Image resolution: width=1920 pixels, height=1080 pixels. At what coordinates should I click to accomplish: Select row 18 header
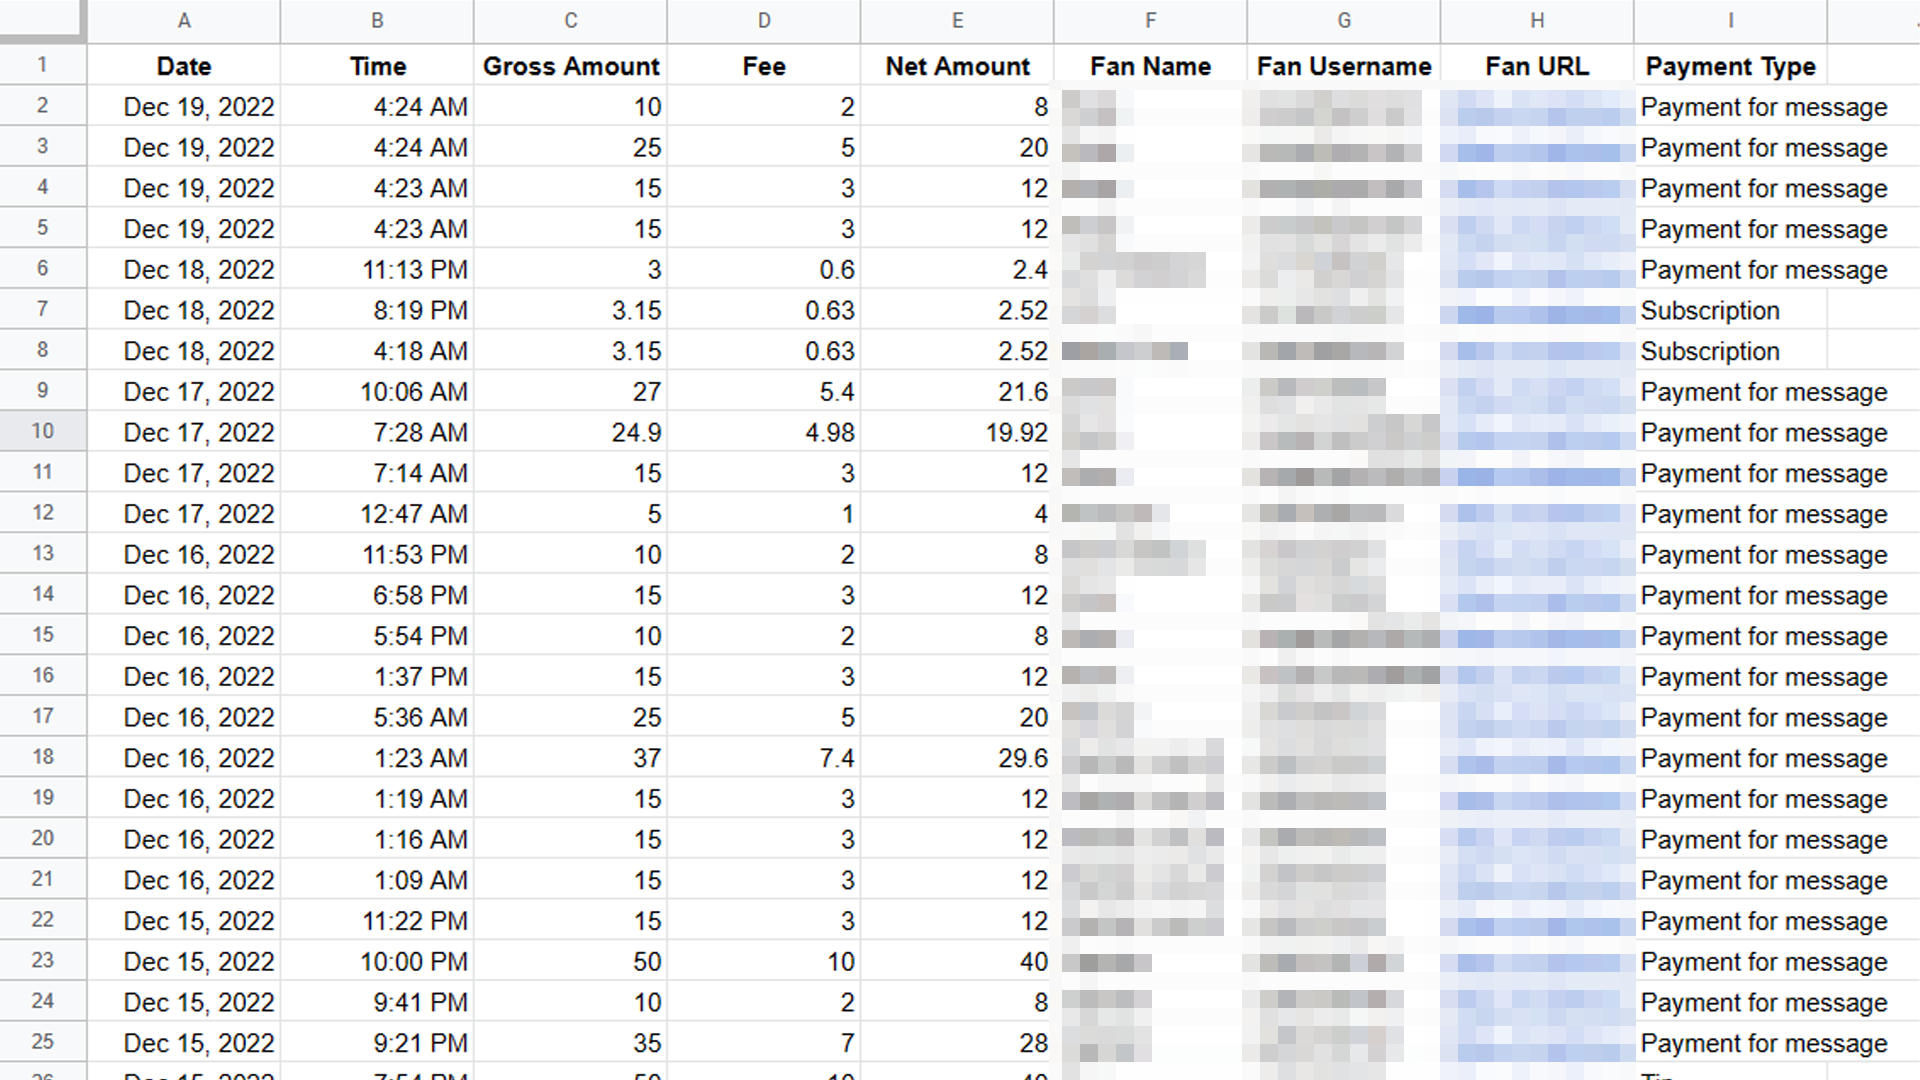click(x=42, y=757)
